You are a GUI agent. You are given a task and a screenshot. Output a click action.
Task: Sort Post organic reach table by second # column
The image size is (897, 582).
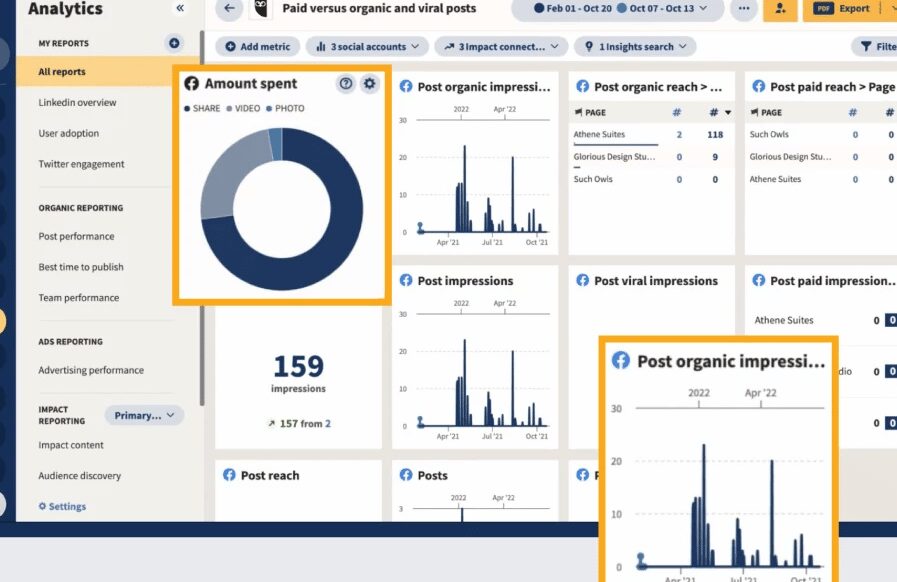coord(719,112)
